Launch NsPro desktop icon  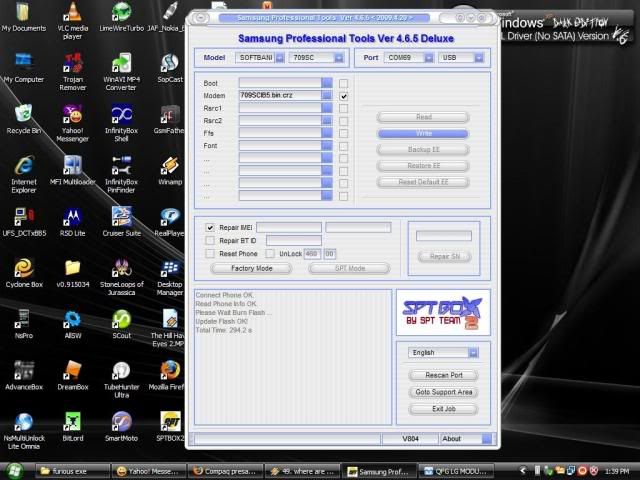point(24,324)
